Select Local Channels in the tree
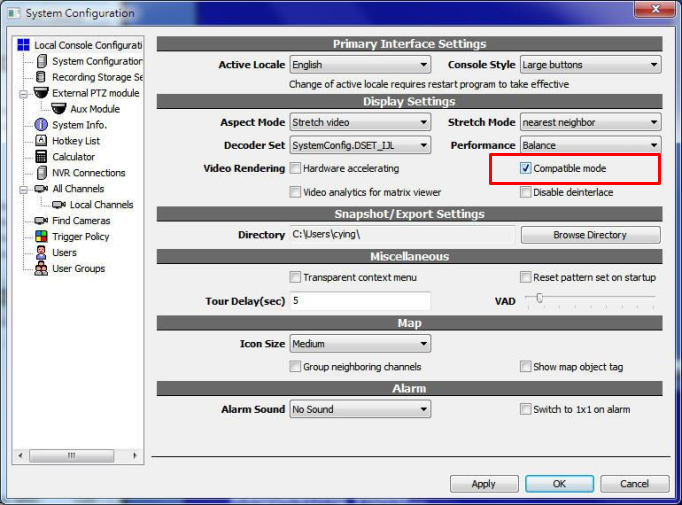 pos(101,205)
